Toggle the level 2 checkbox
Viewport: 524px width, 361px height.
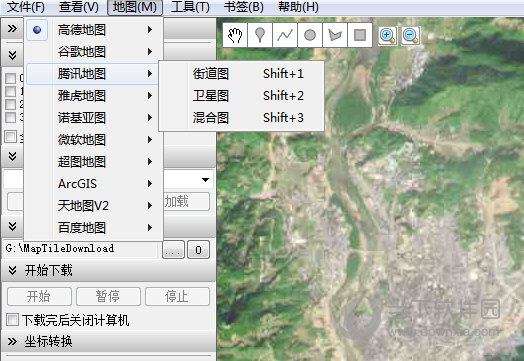click(10, 104)
